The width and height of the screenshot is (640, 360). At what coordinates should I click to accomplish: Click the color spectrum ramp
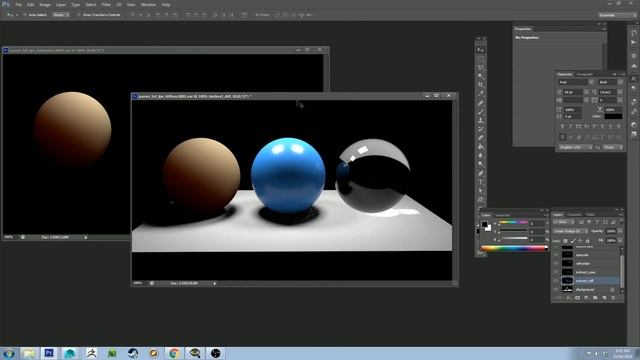[514, 248]
